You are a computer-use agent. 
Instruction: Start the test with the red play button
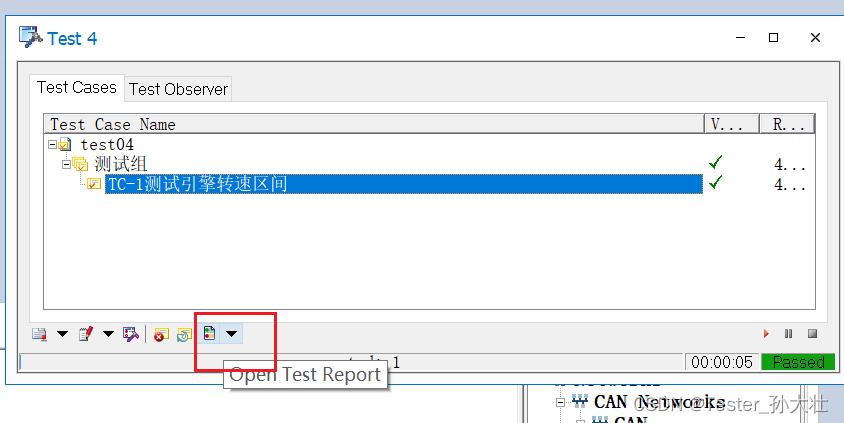tap(766, 334)
